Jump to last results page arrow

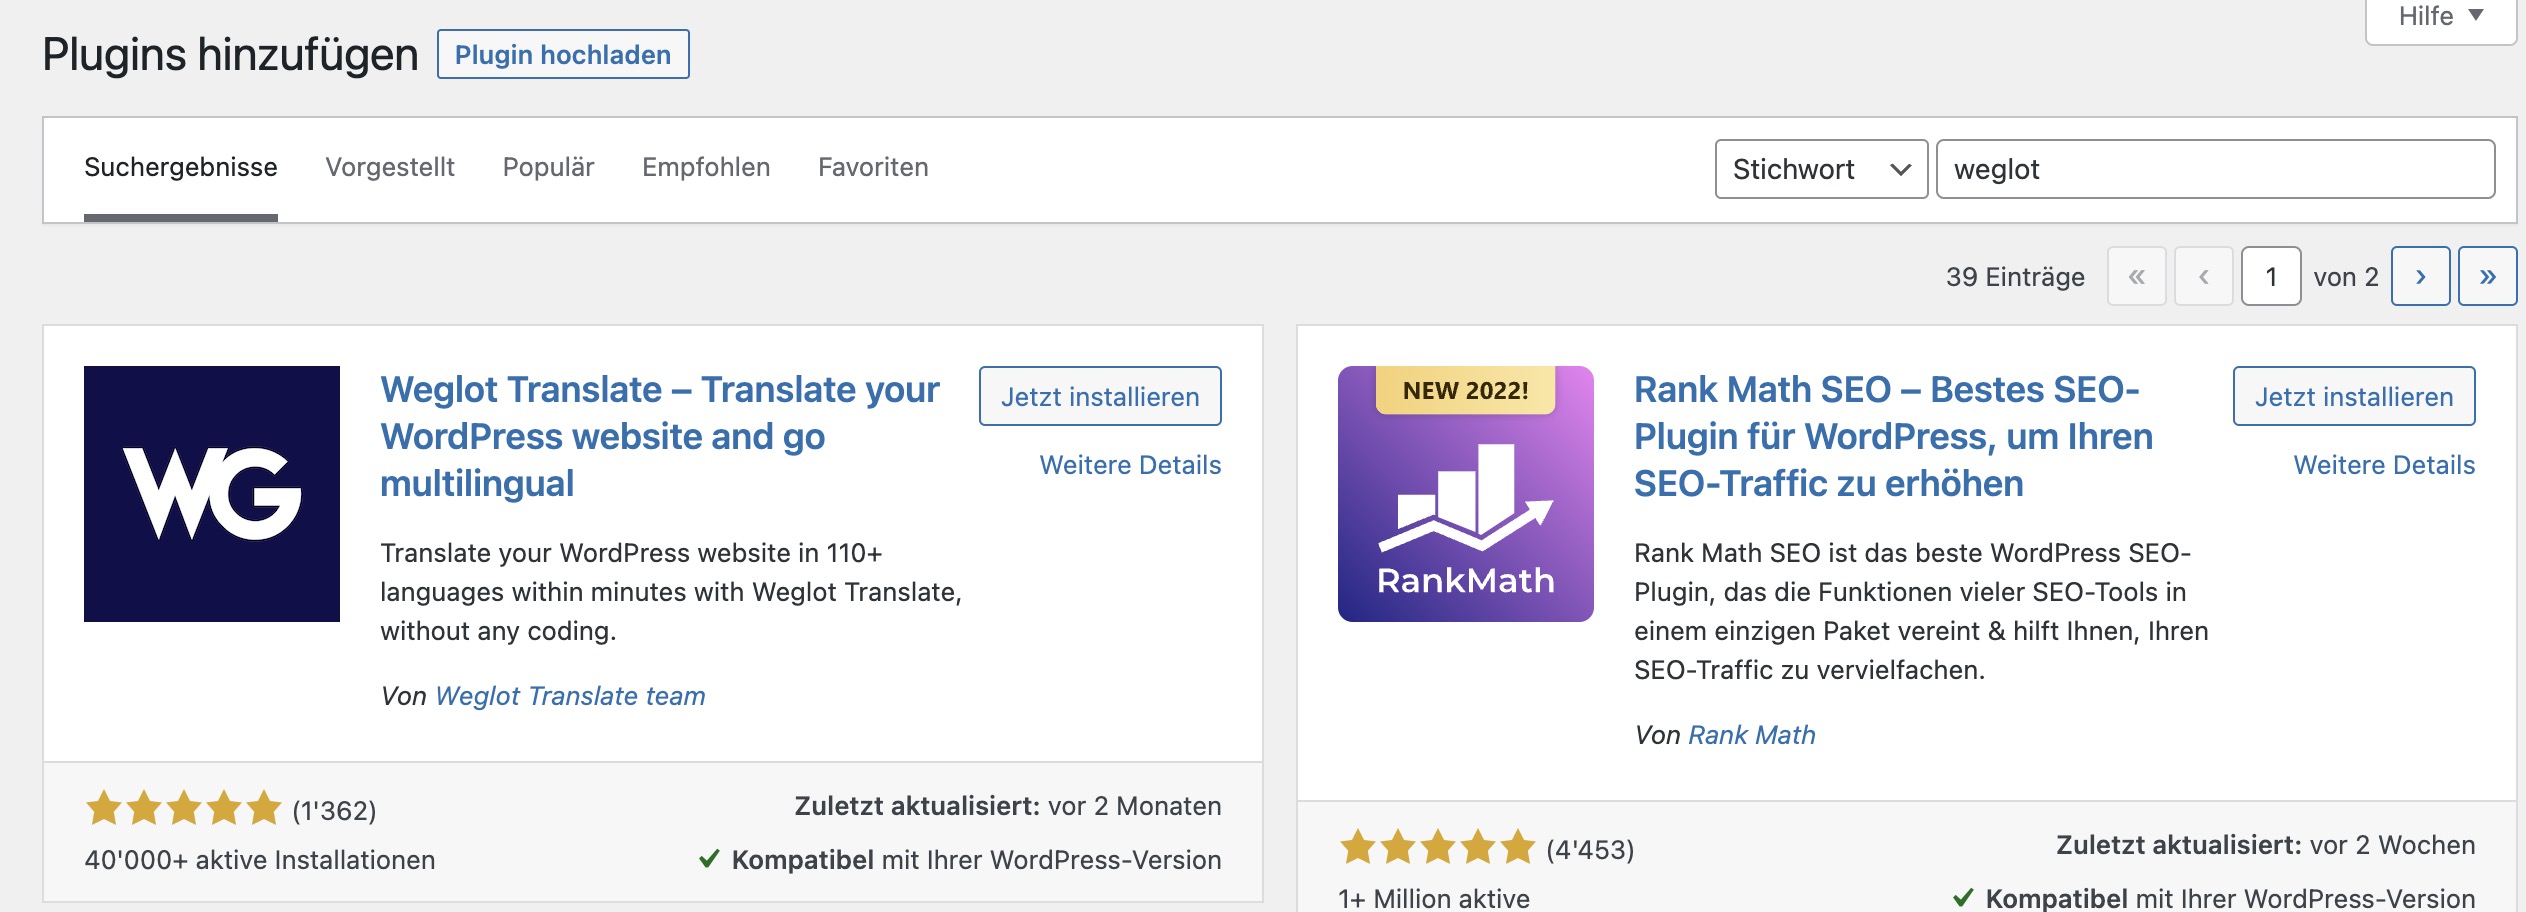click(2487, 276)
